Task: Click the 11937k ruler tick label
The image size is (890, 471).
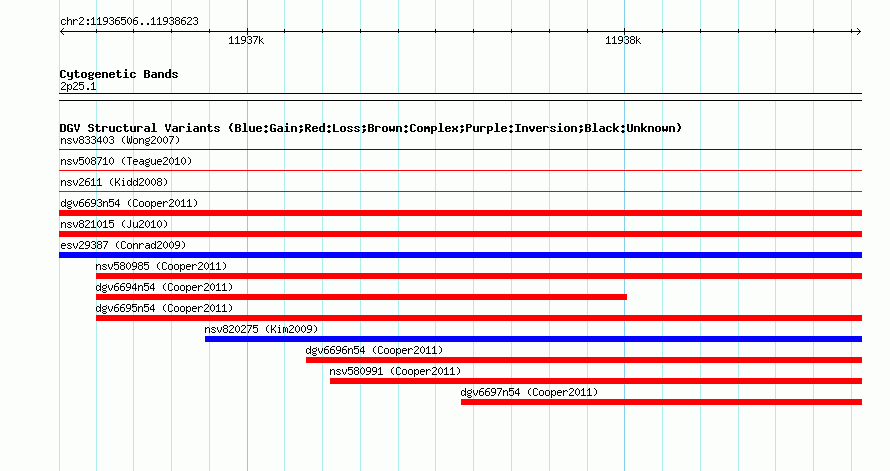Action: point(246,40)
